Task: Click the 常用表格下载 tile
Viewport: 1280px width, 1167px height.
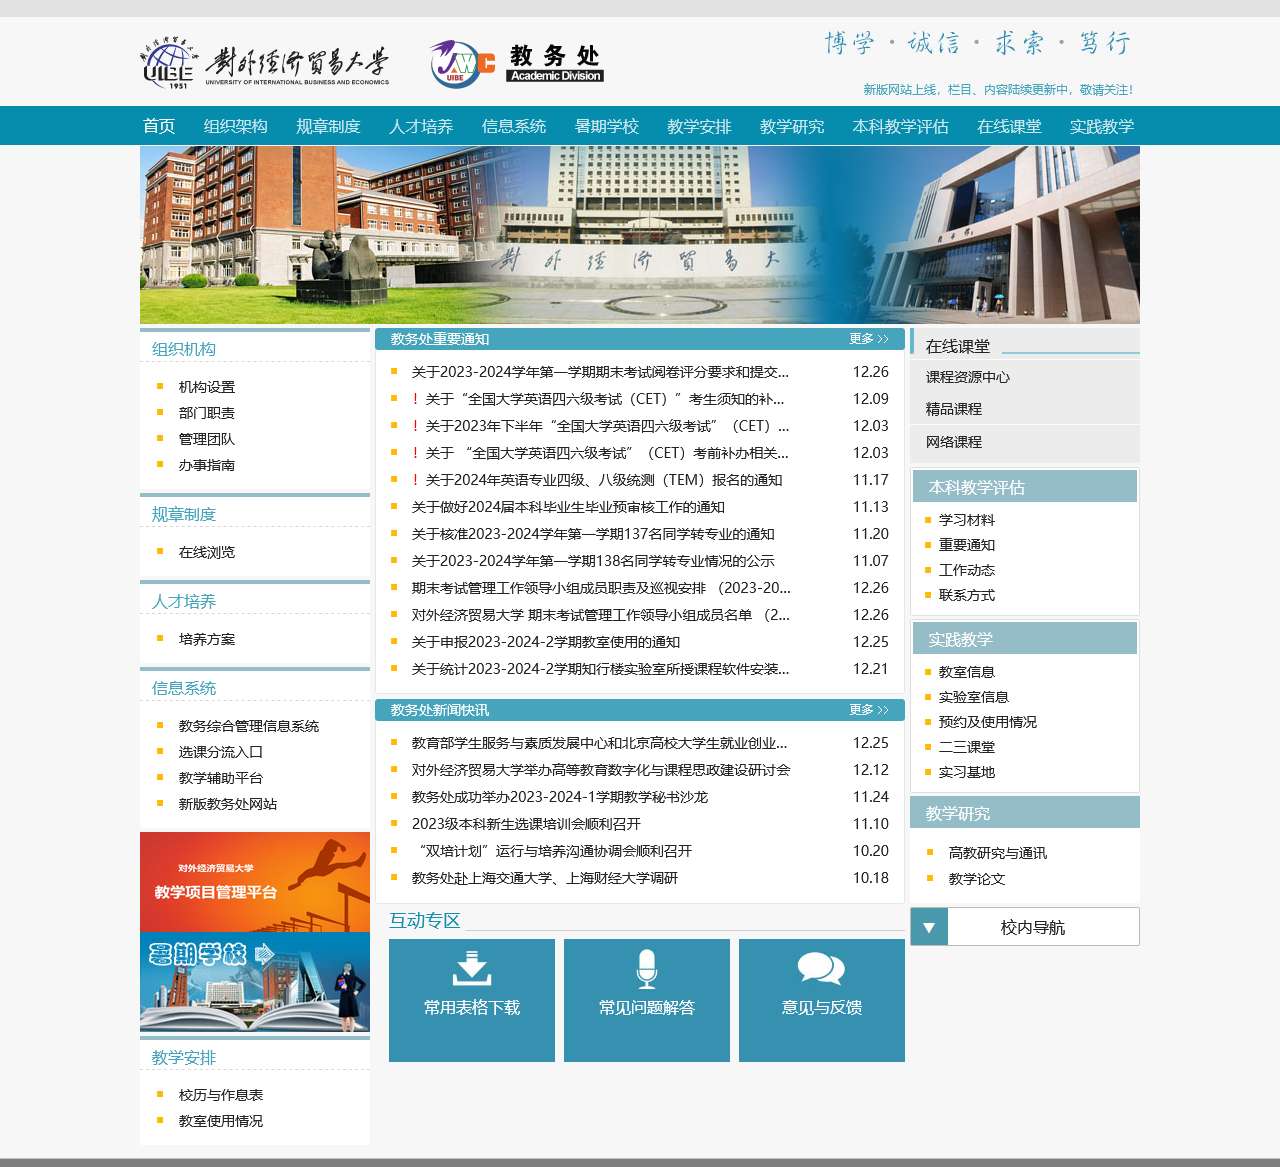Action: point(472,1000)
